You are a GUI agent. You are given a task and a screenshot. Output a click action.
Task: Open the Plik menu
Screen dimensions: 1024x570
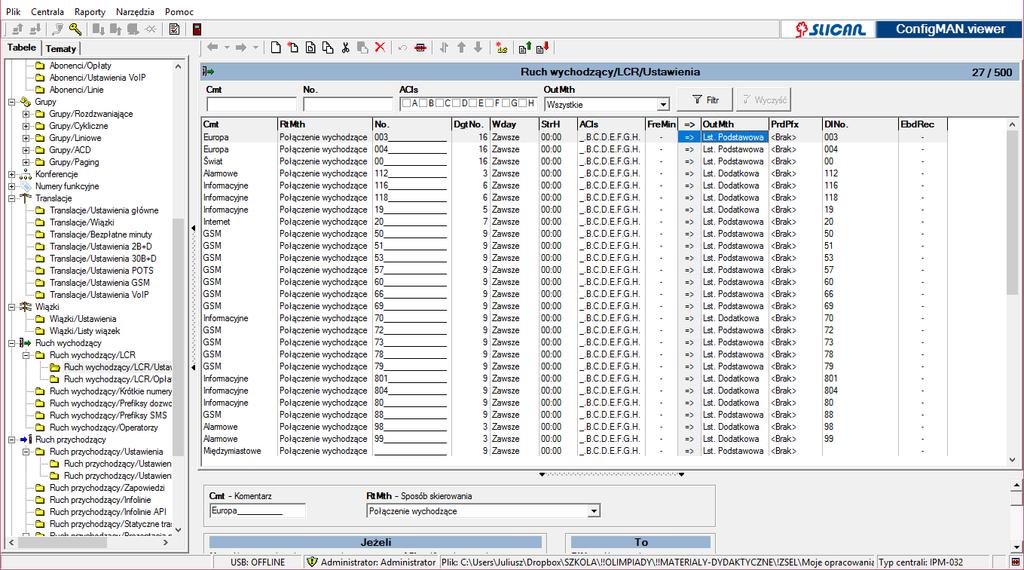click(13, 12)
